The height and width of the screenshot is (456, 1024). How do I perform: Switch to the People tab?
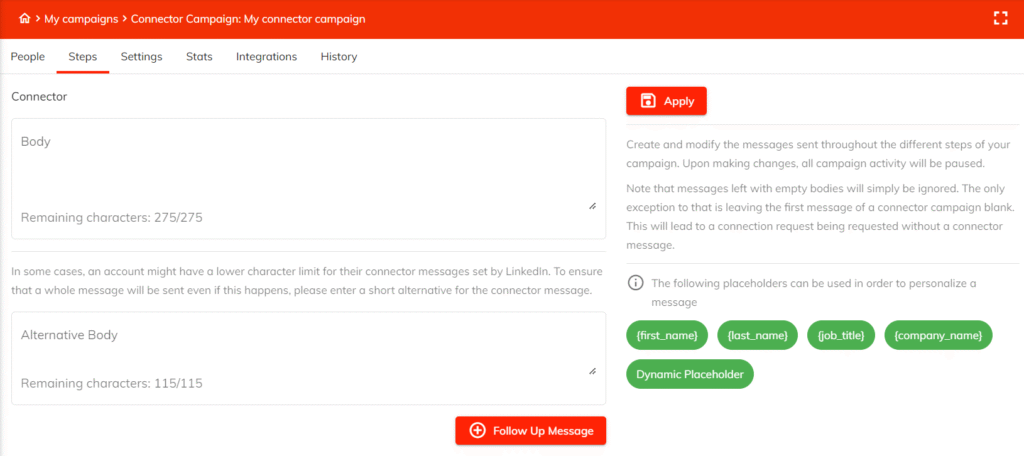28,57
